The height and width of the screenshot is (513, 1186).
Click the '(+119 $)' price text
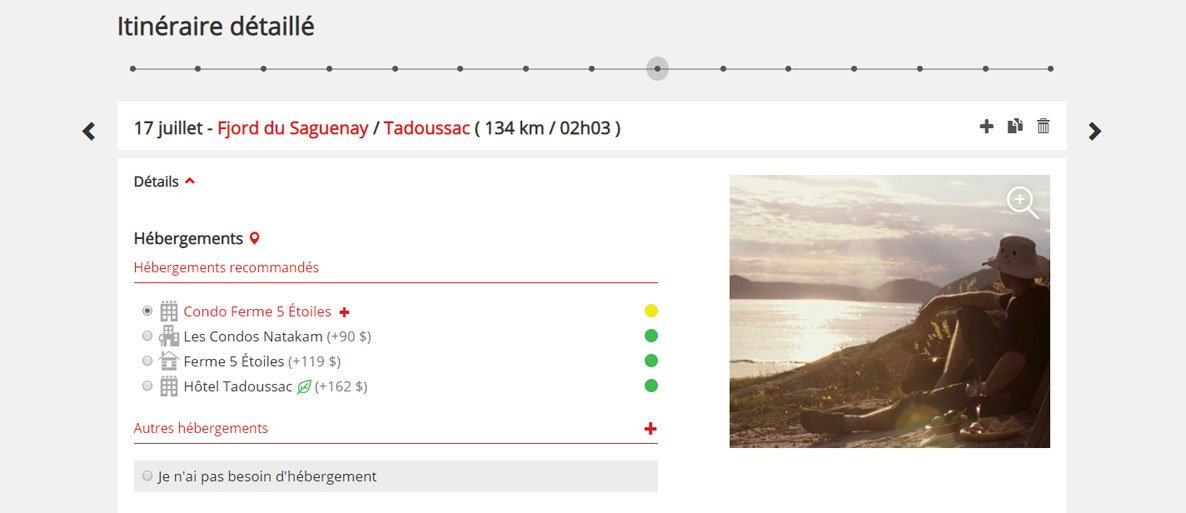tap(314, 362)
